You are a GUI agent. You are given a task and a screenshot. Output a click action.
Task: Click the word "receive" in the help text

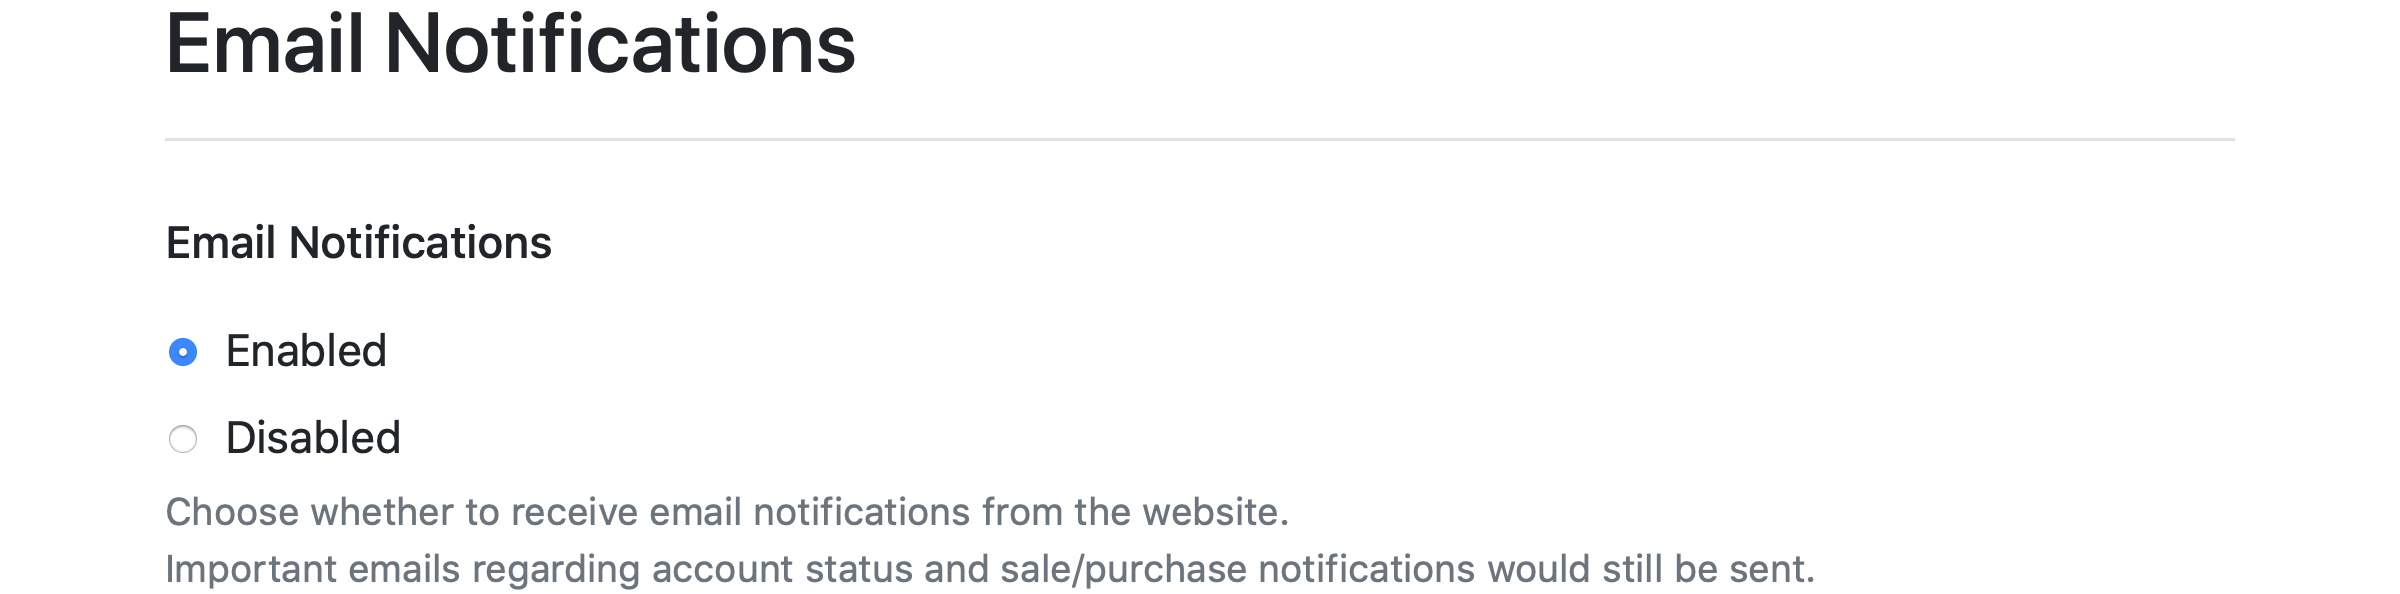(x=574, y=512)
